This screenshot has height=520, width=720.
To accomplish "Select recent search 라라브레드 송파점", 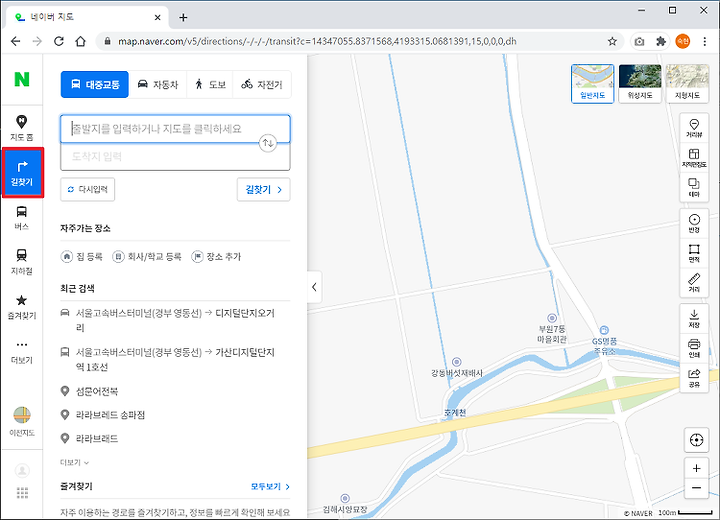I will pos(103,415).
